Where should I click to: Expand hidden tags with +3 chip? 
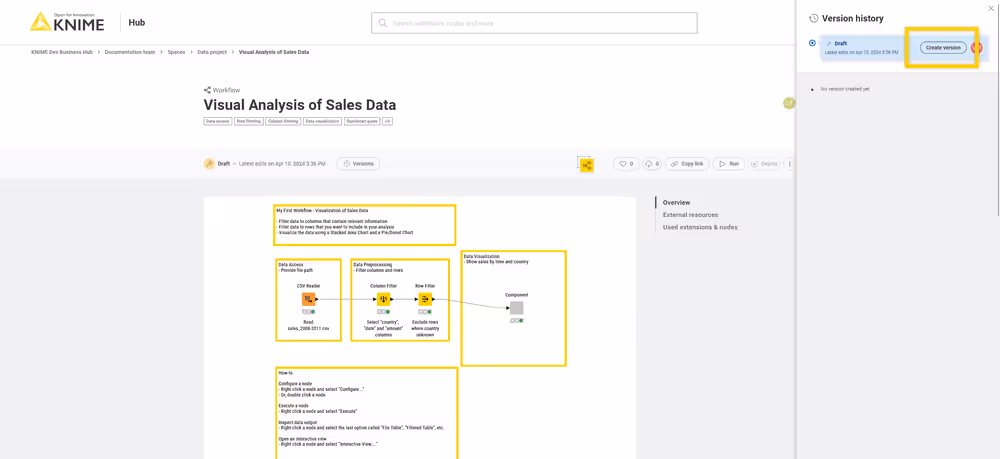(387, 121)
